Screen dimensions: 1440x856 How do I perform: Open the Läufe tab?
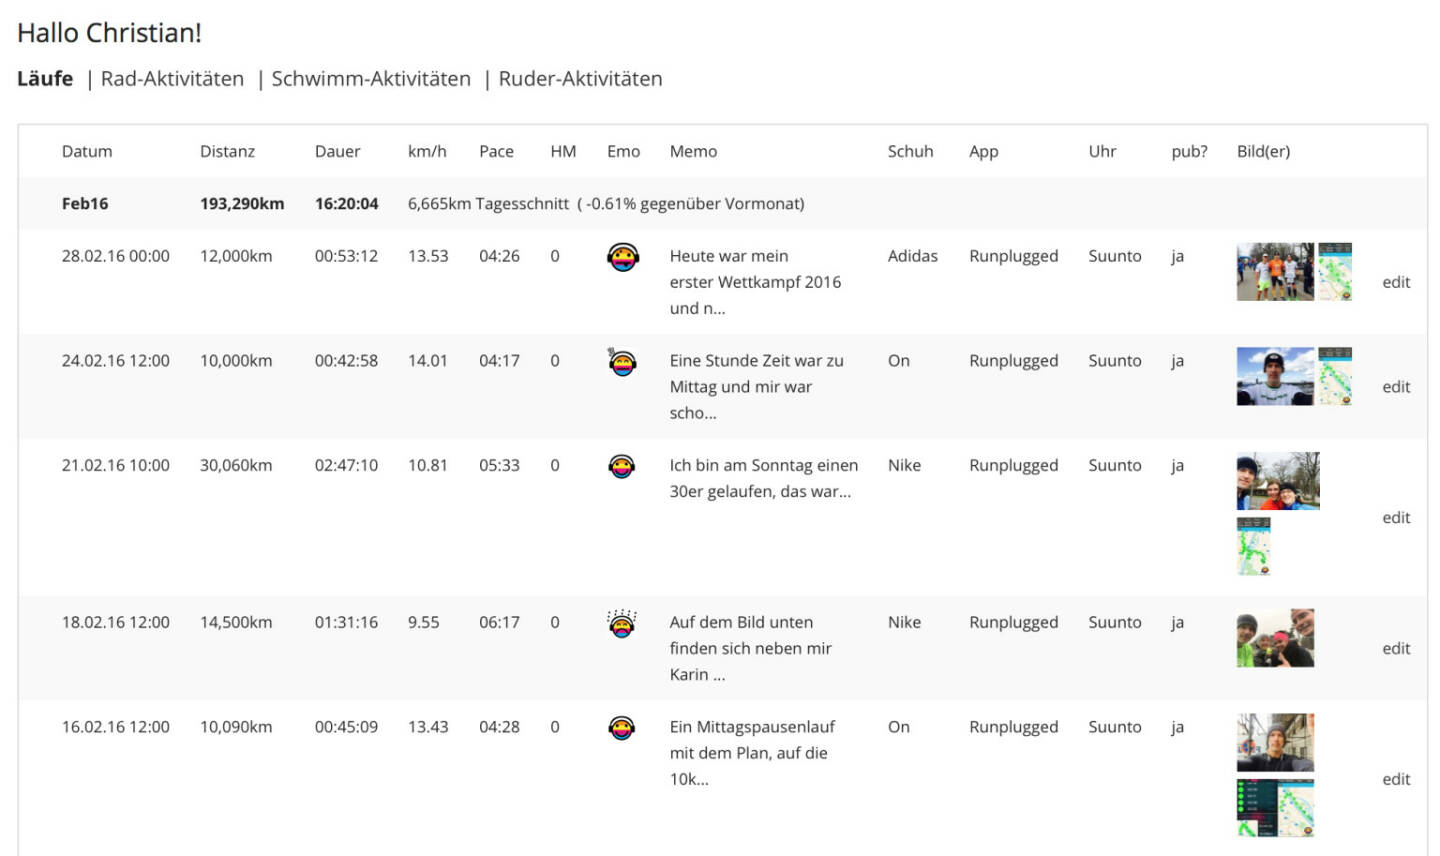[45, 79]
